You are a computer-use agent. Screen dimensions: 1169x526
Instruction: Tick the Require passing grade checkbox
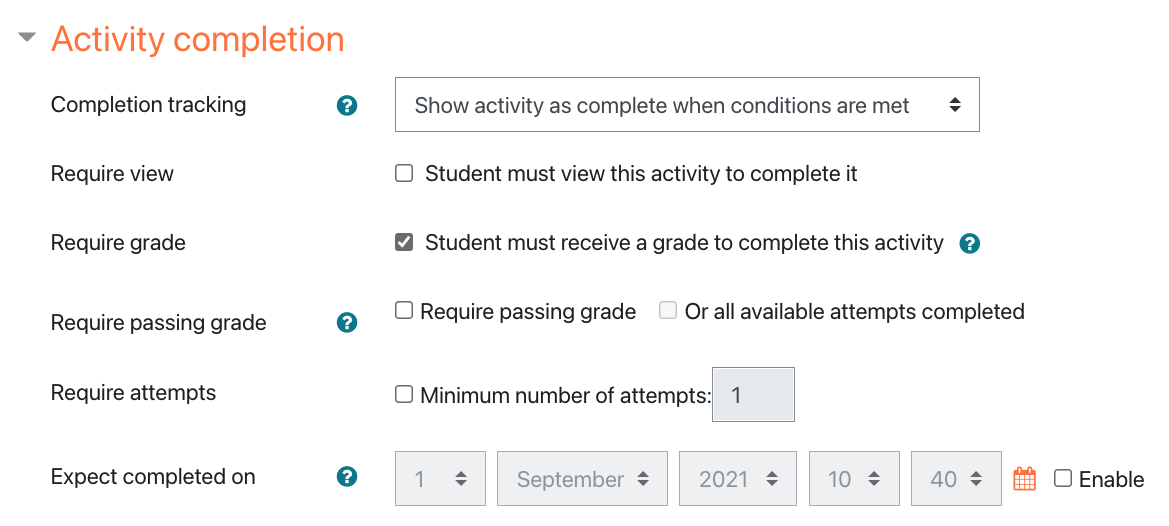coord(404,311)
